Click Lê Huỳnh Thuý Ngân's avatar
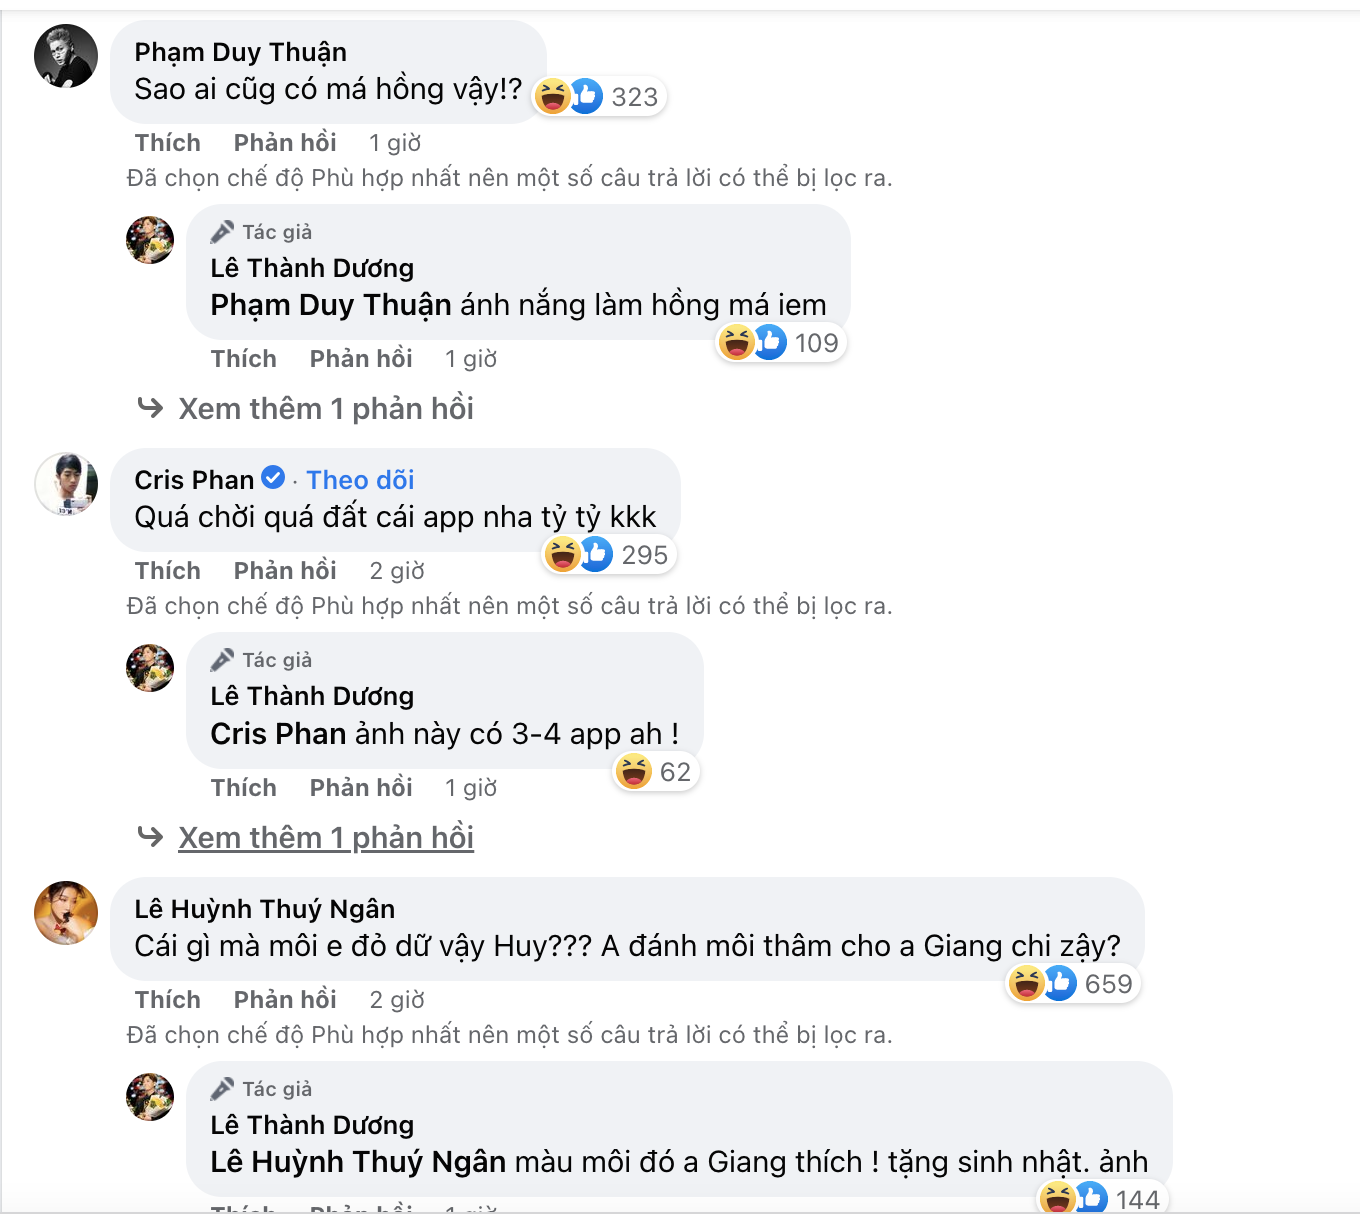Viewport: 1360px width, 1214px height. point(66,912)
